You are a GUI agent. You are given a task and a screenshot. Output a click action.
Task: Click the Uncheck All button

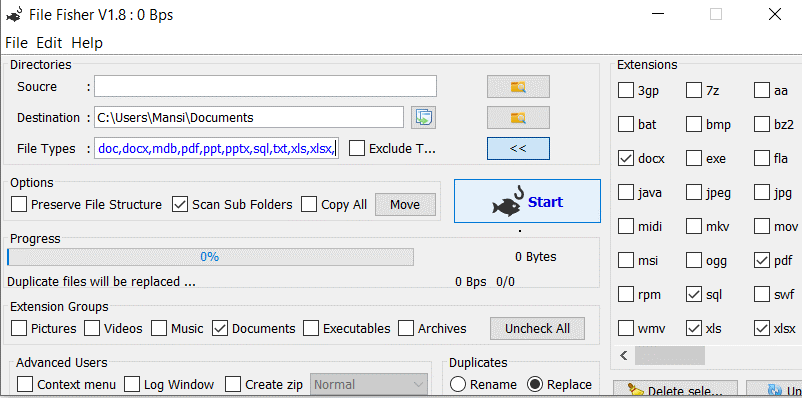click(x=537, y=328)
